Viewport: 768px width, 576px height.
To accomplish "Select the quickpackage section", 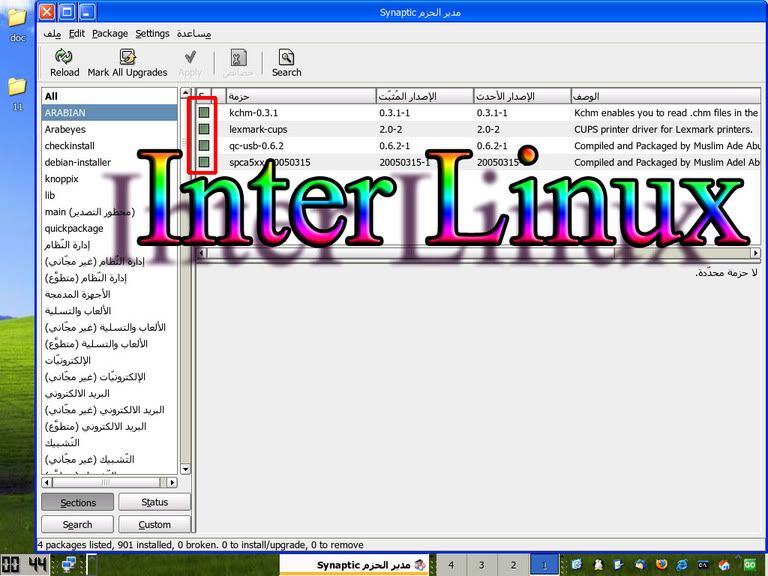I will [x=110, y=228].
